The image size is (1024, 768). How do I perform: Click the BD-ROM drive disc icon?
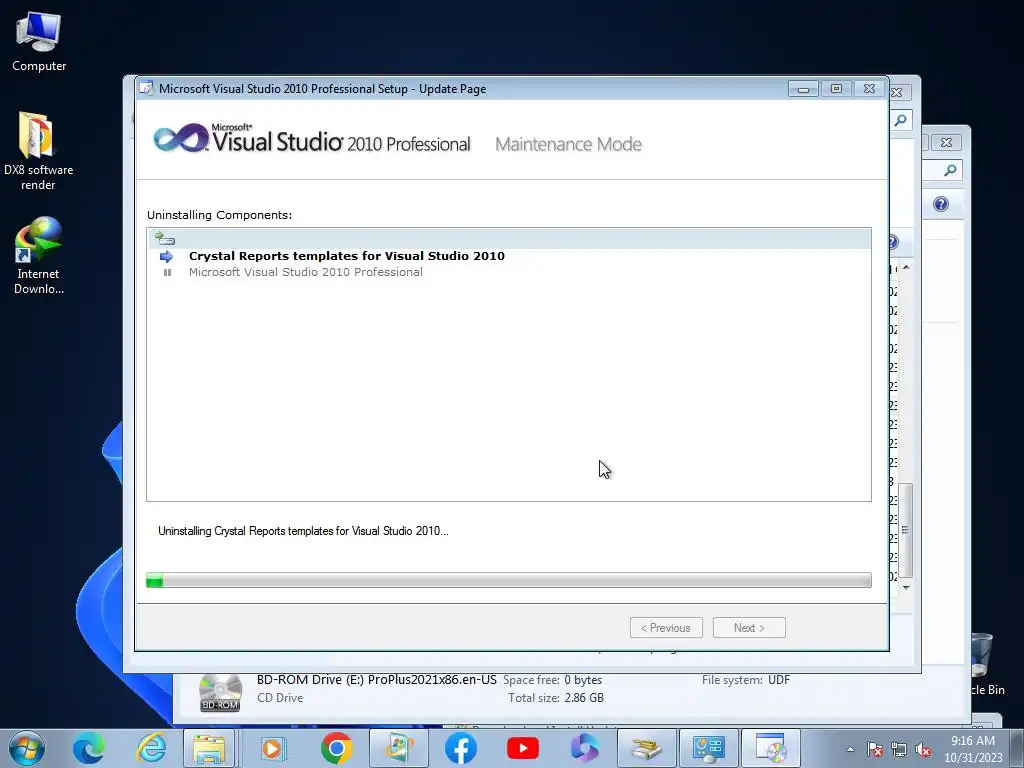point(220,693)
